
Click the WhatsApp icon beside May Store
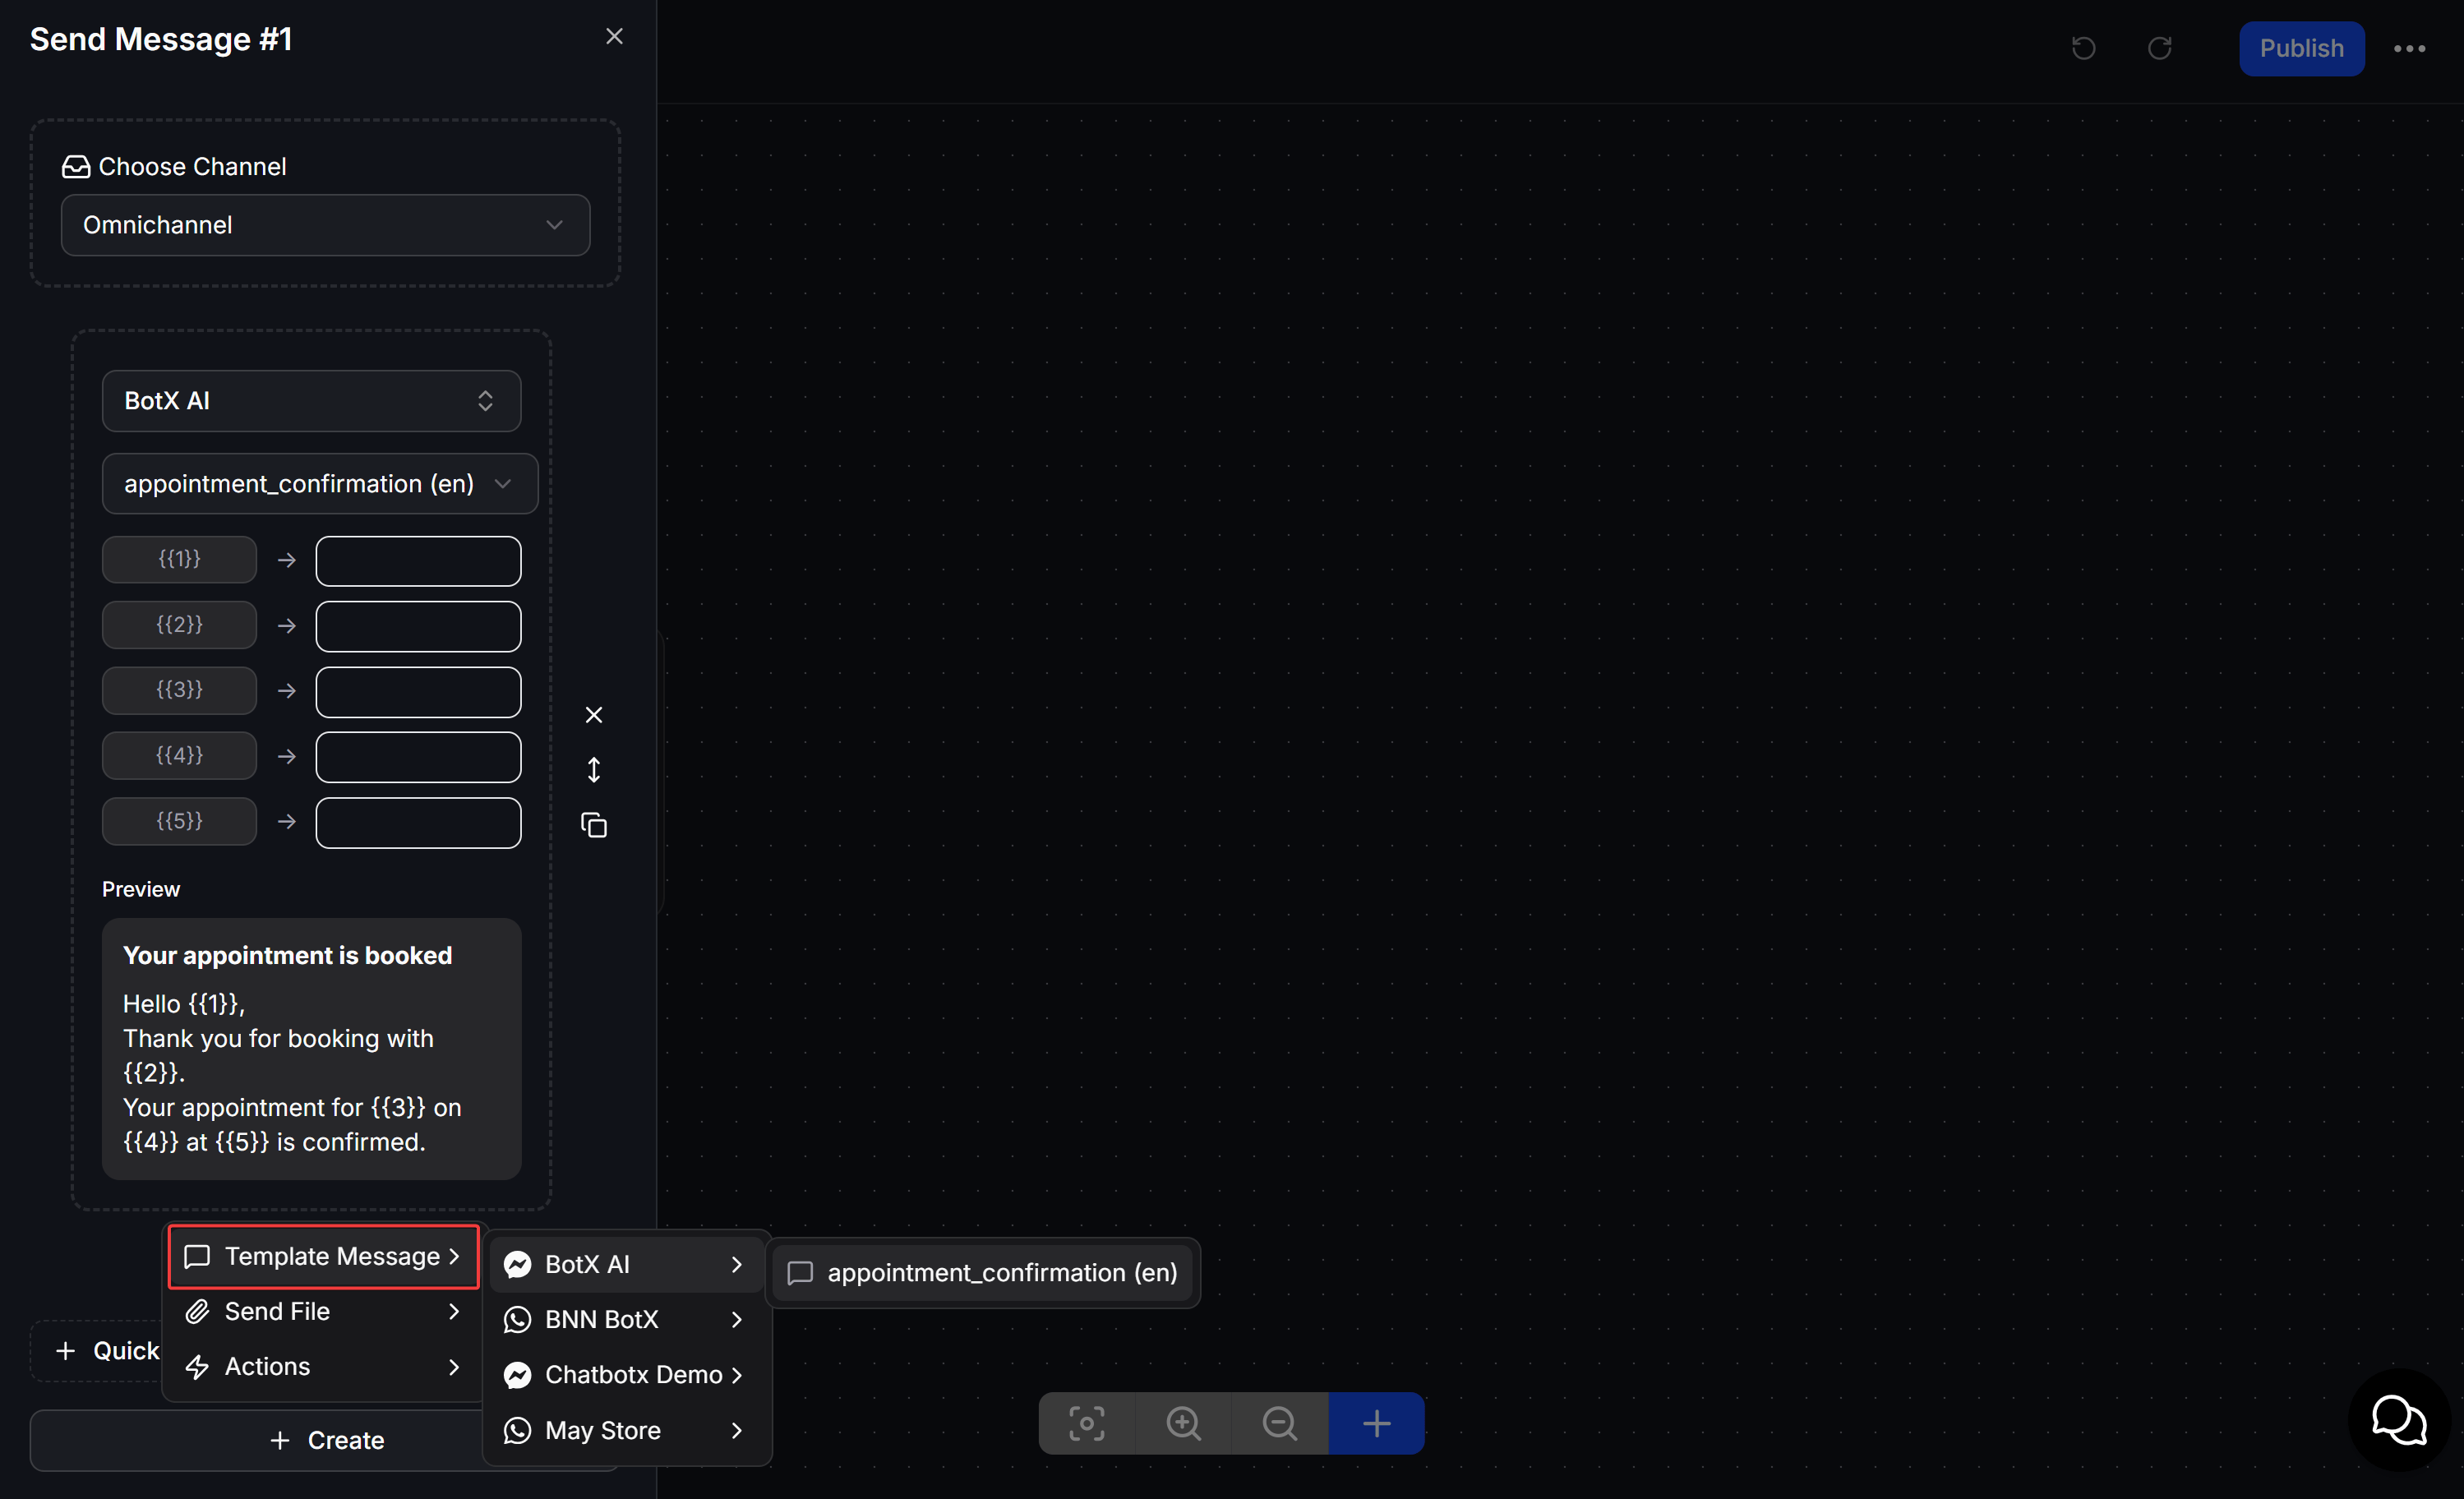pos(518,1430)
